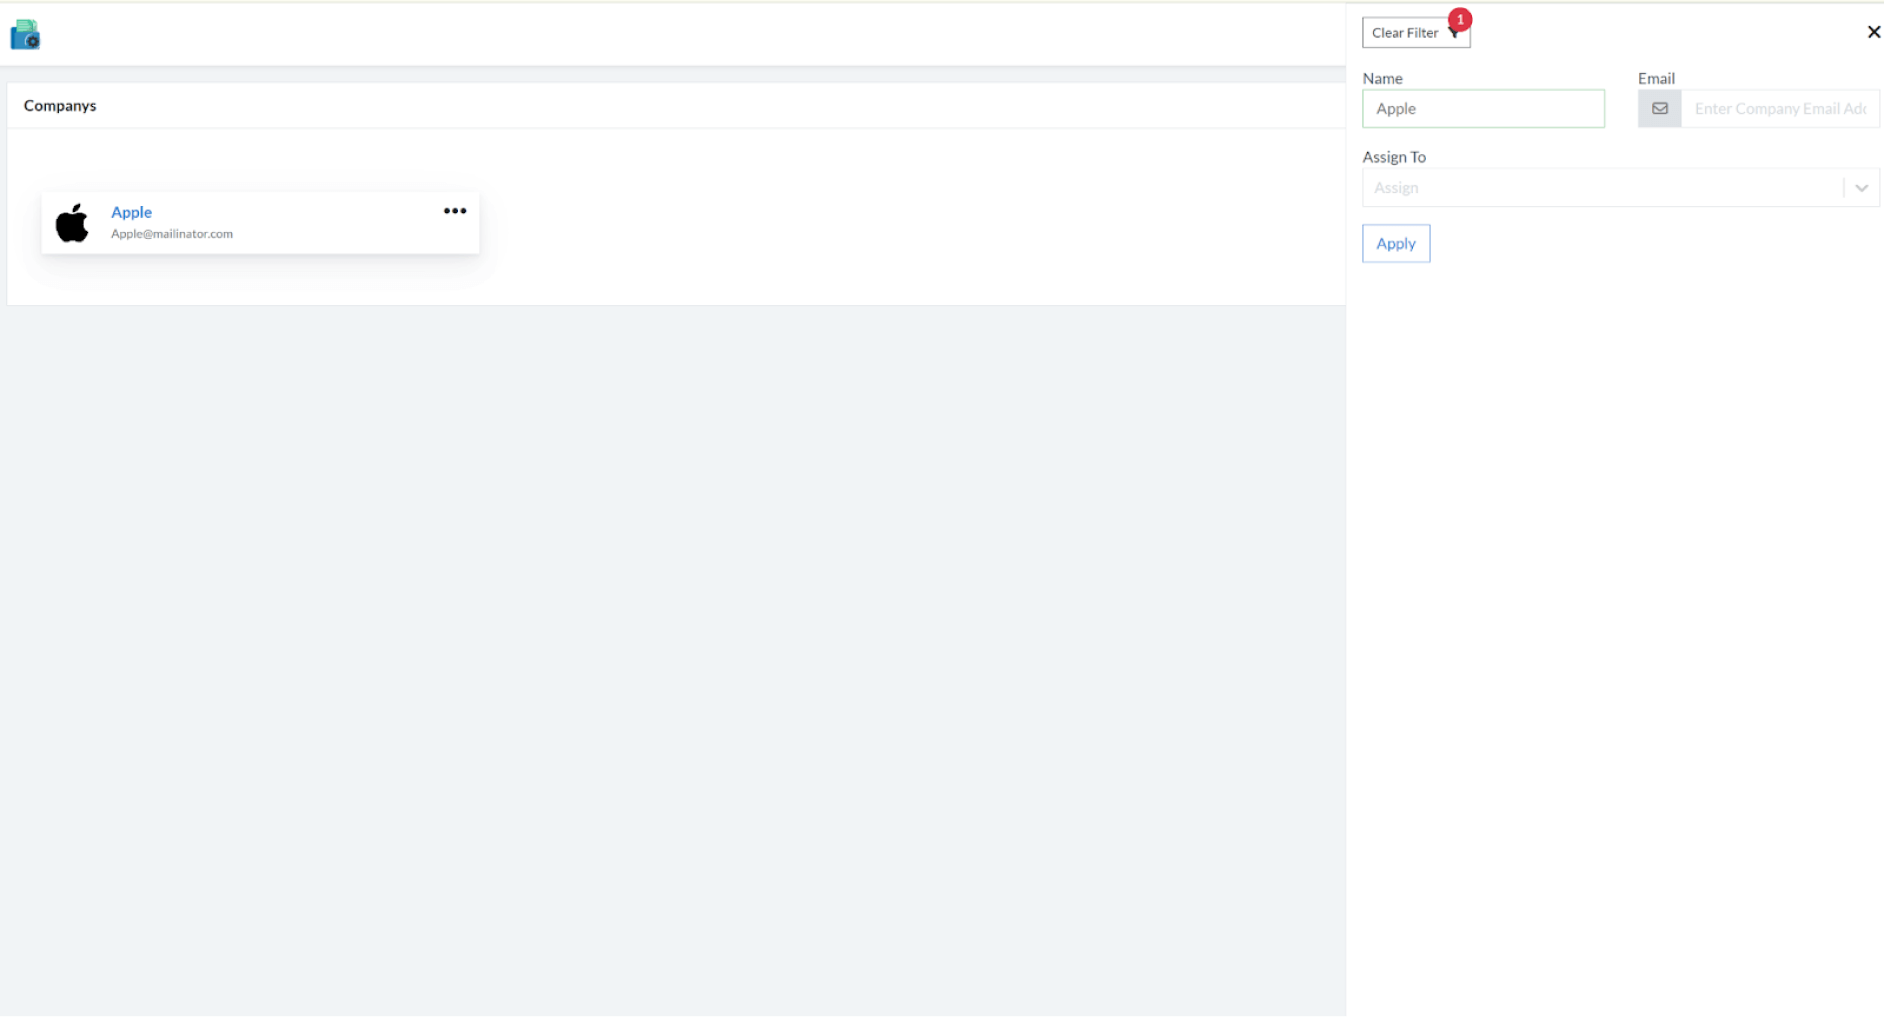Apply the current filter settings
This screenshot has width=1884, height=1017.
coord(1395,243)
